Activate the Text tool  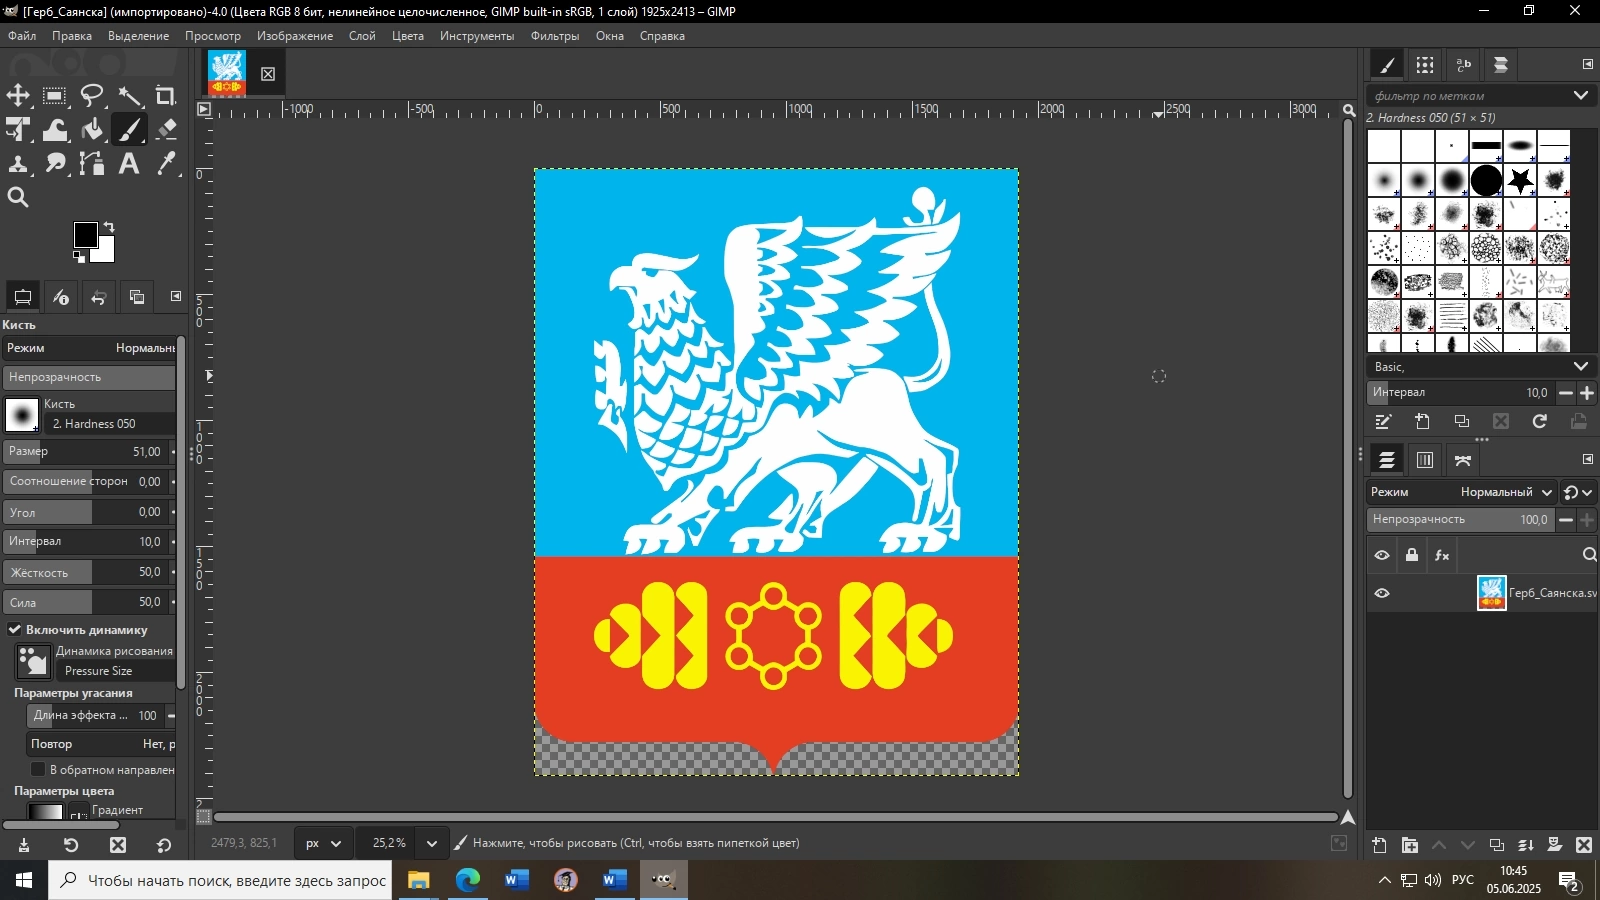coord(129,164)
